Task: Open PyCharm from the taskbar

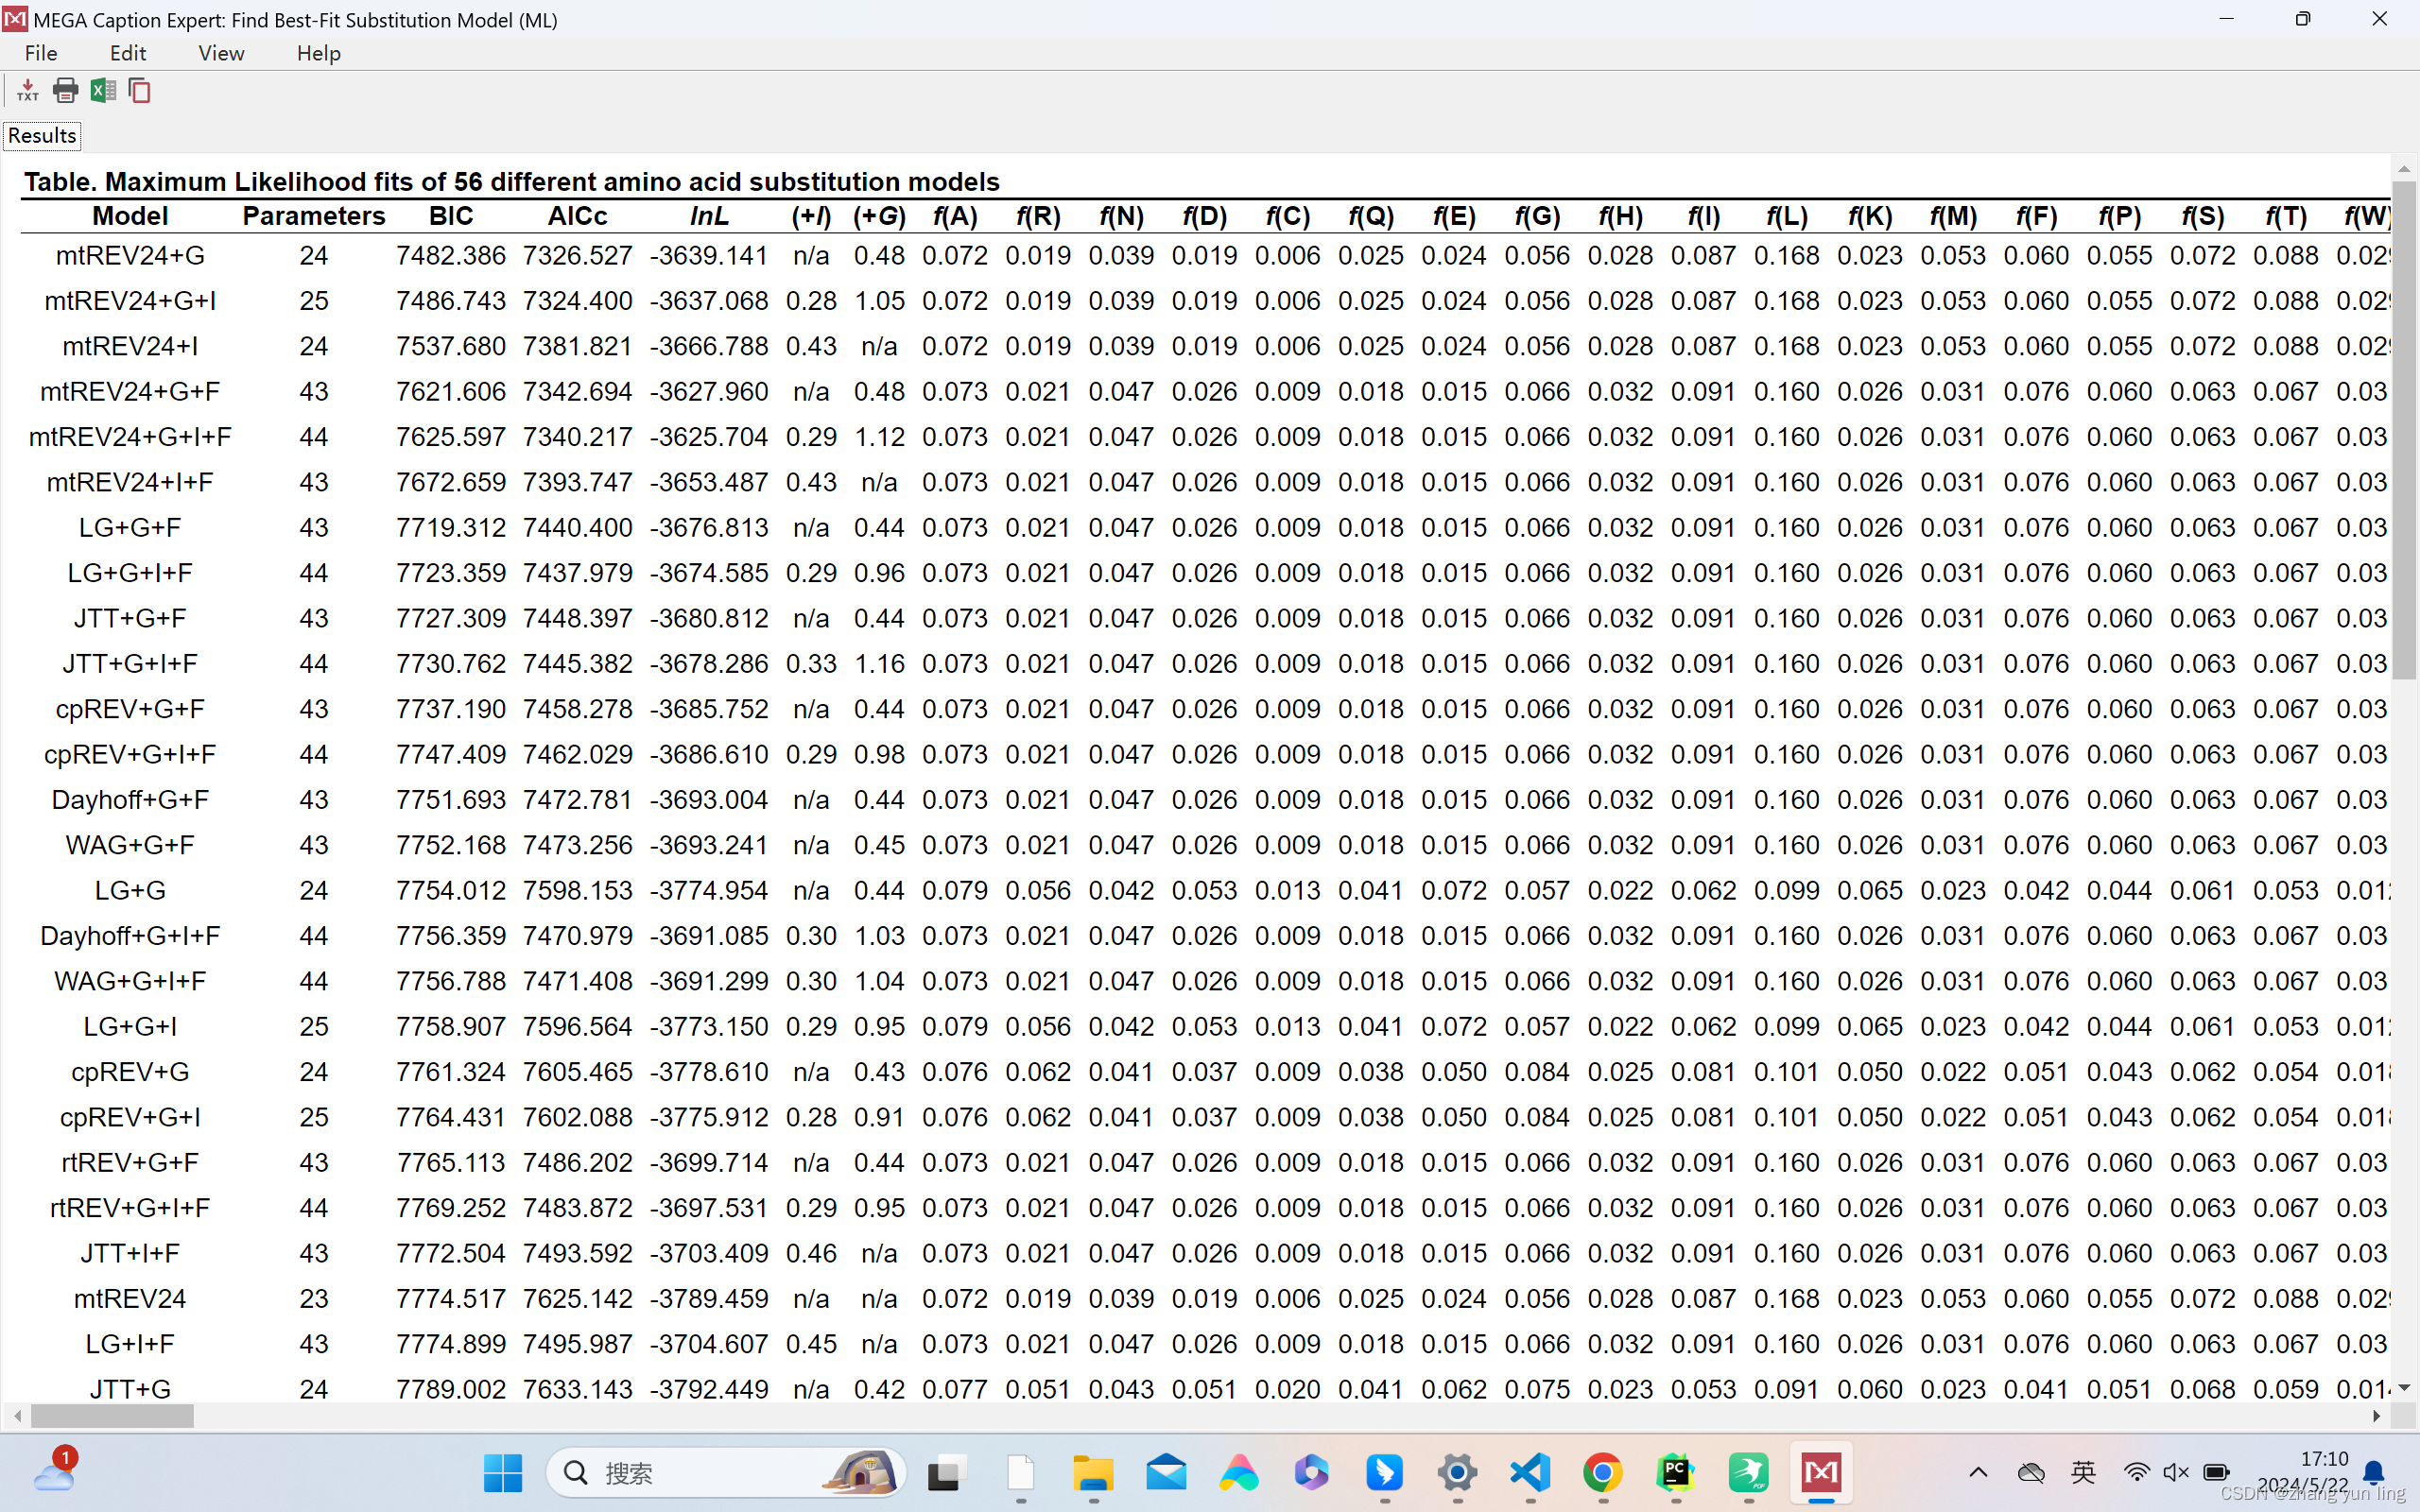Action: (1675, 1472)
